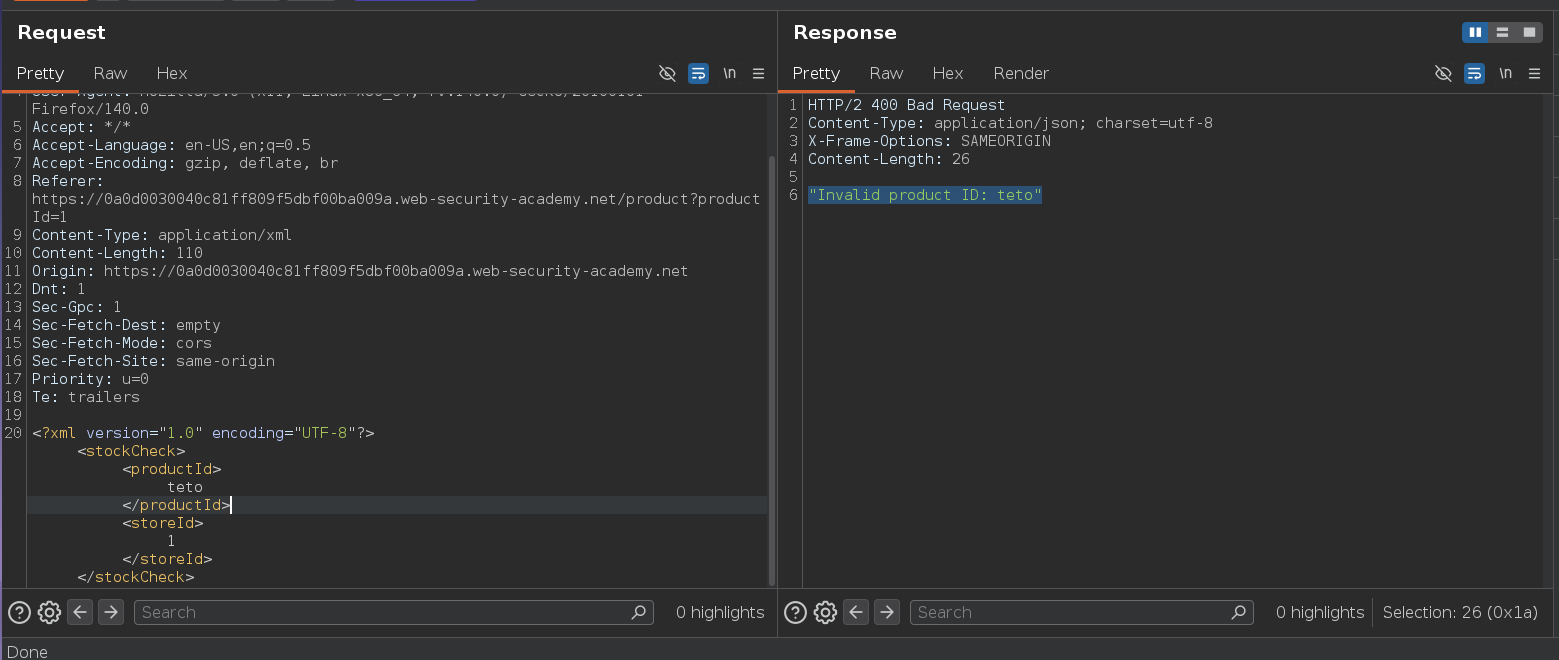Go to previous Response search match

[x=856, y=612]
